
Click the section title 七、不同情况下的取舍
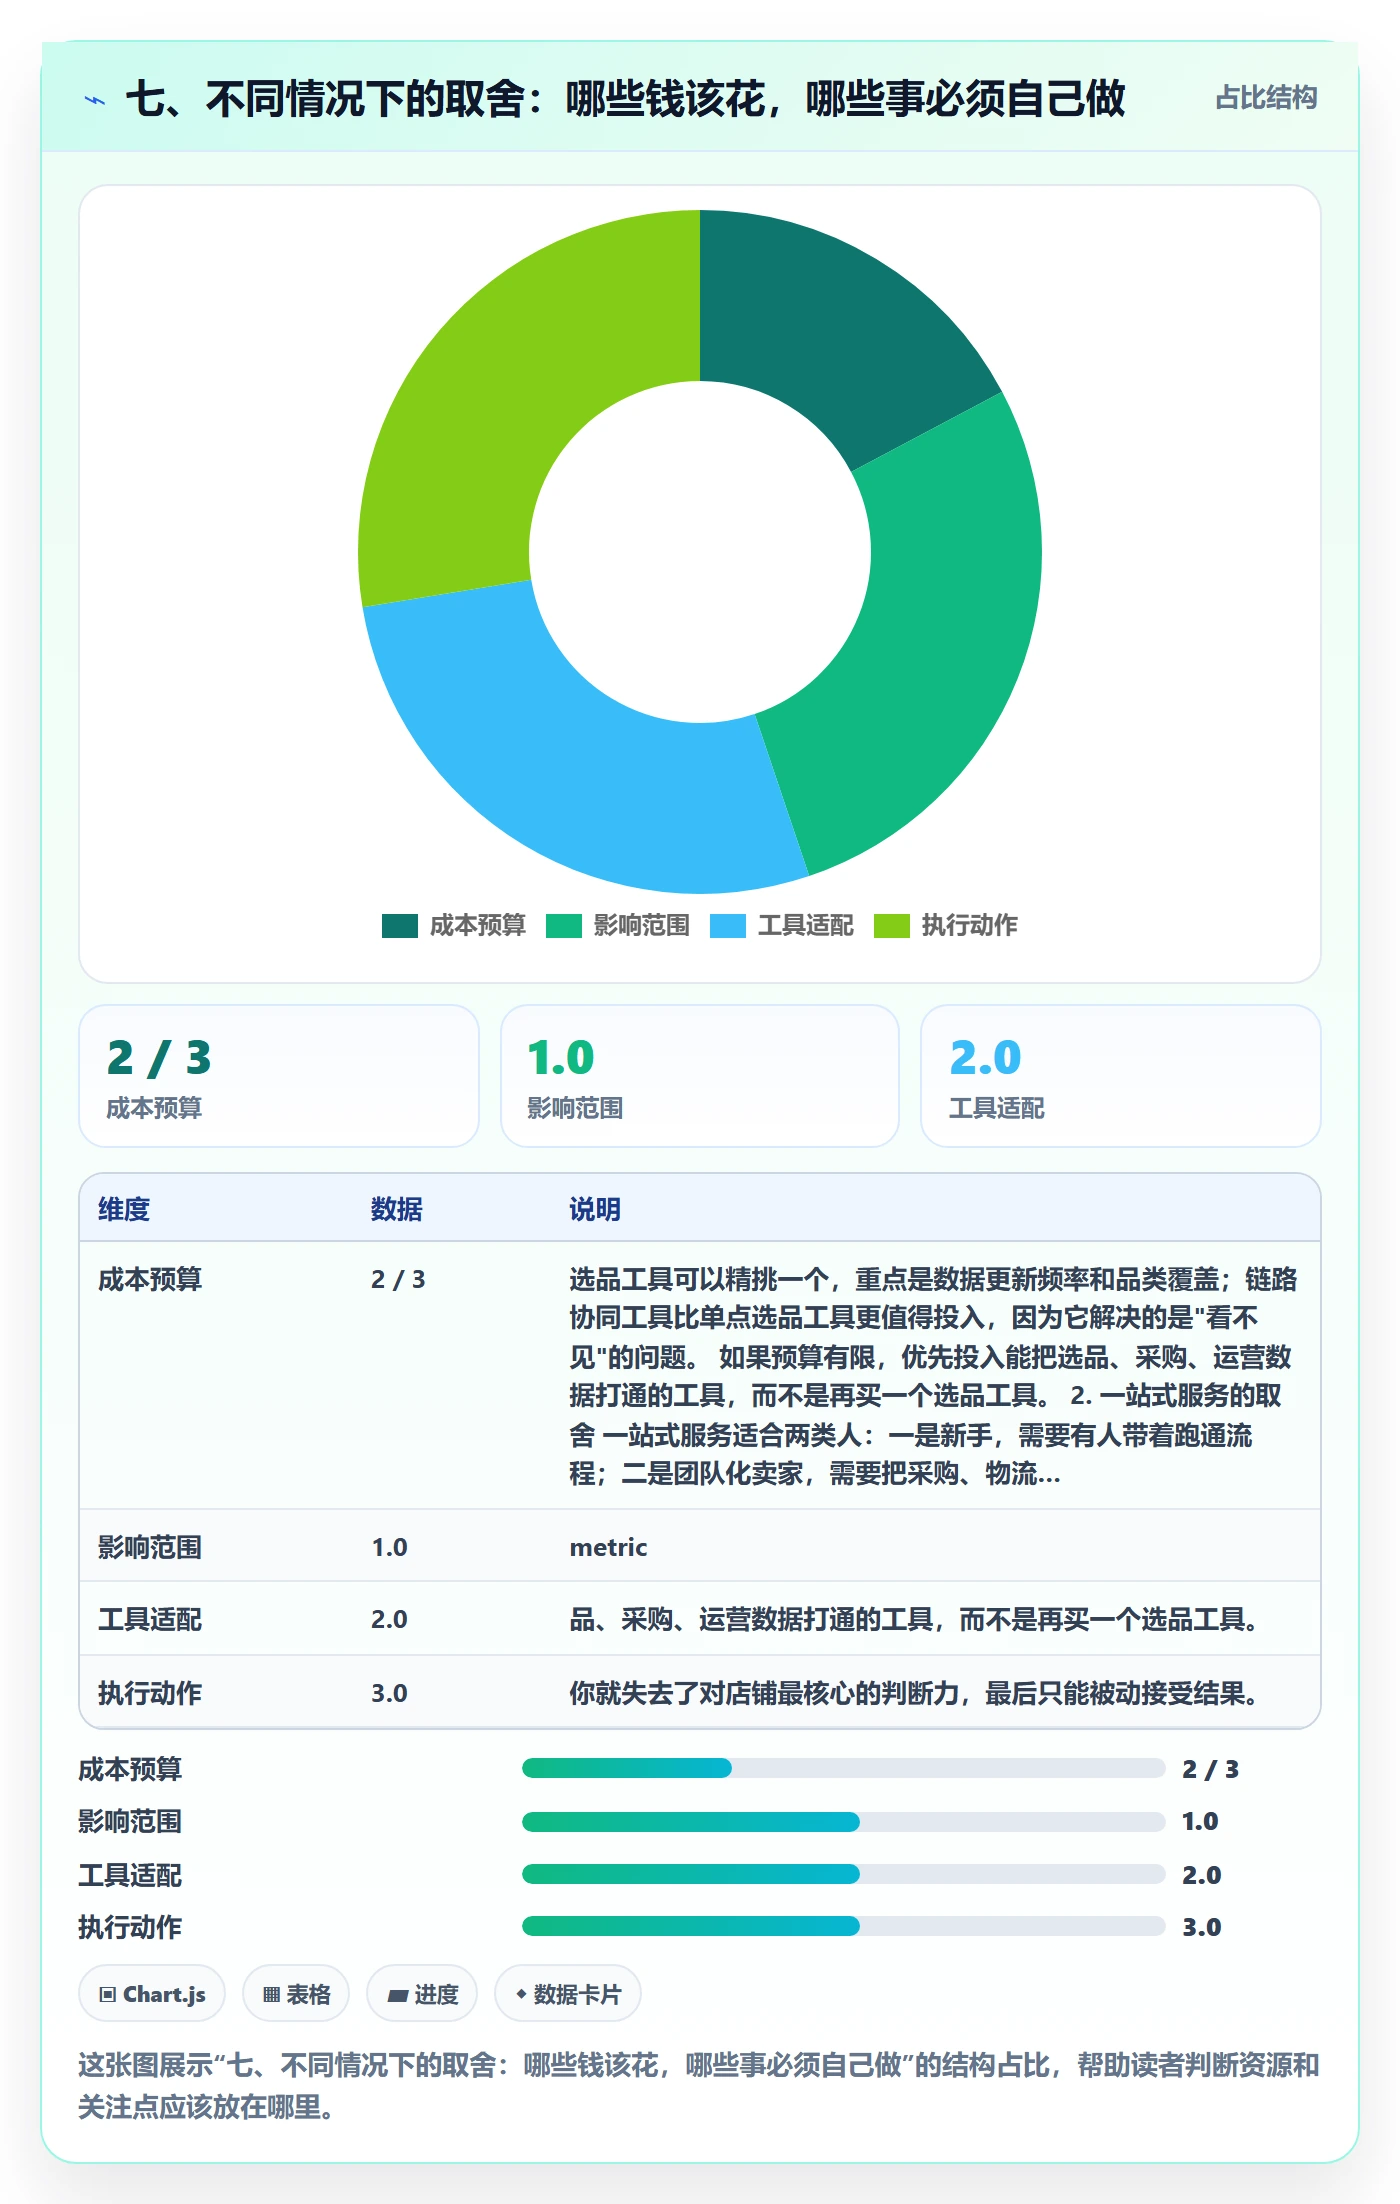click(626, 99)
